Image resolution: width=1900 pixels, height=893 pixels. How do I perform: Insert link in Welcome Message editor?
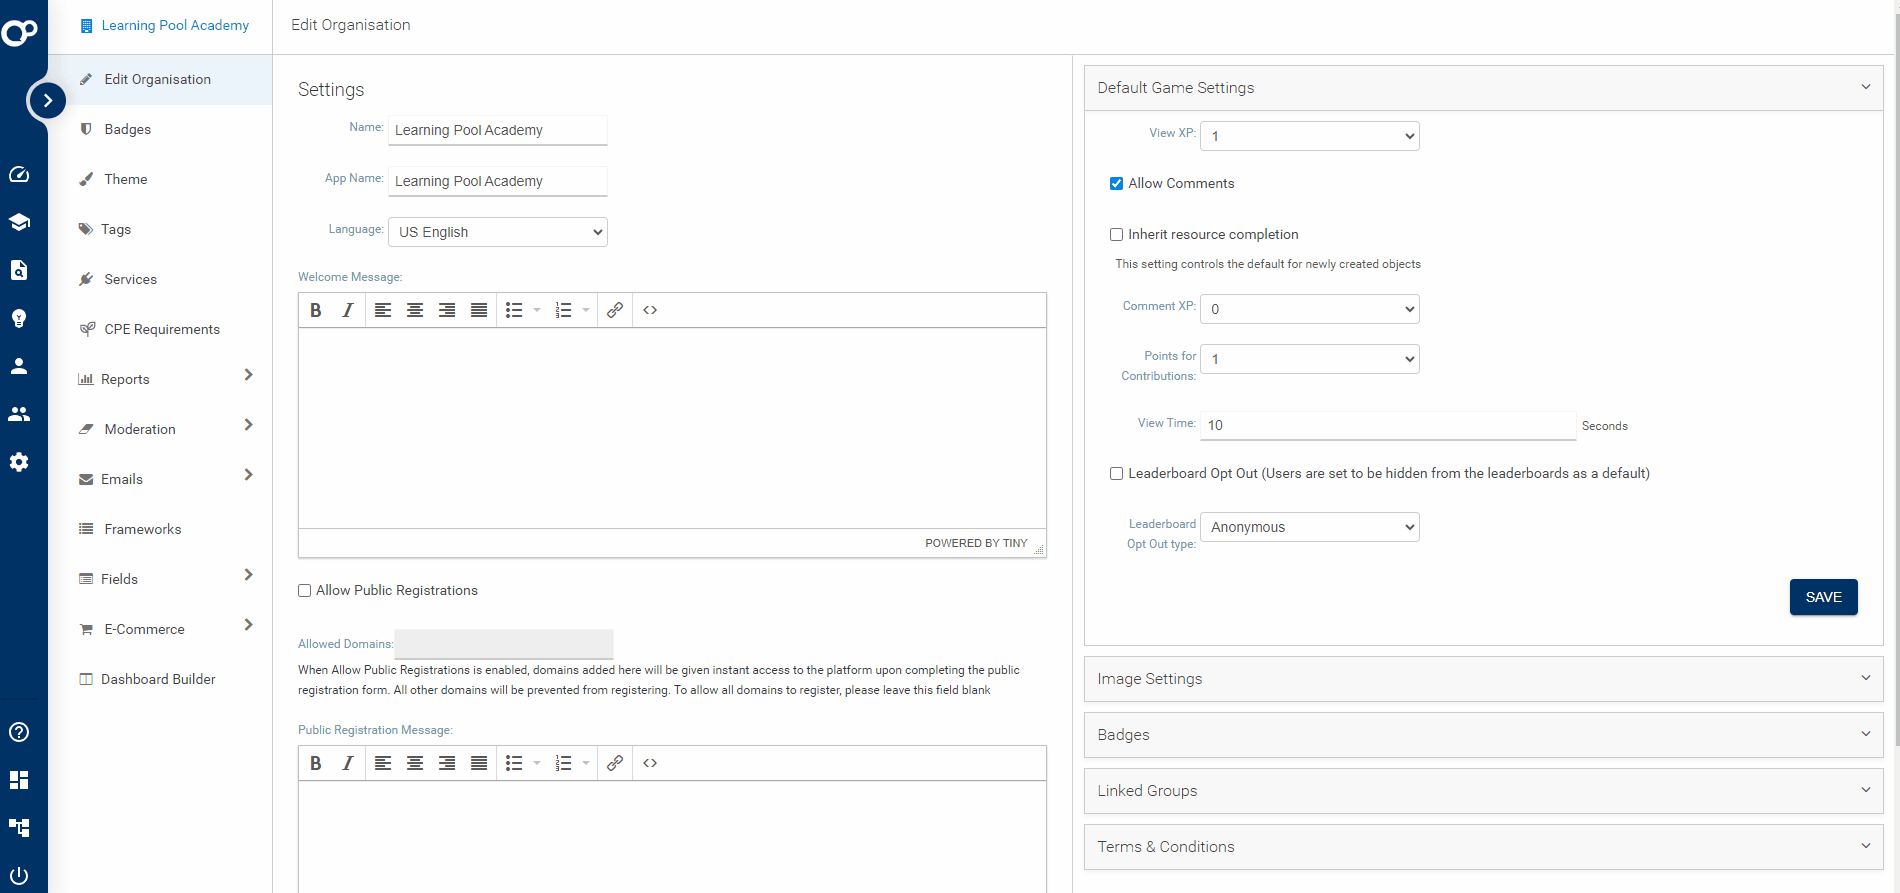click(x=615, y=310)
